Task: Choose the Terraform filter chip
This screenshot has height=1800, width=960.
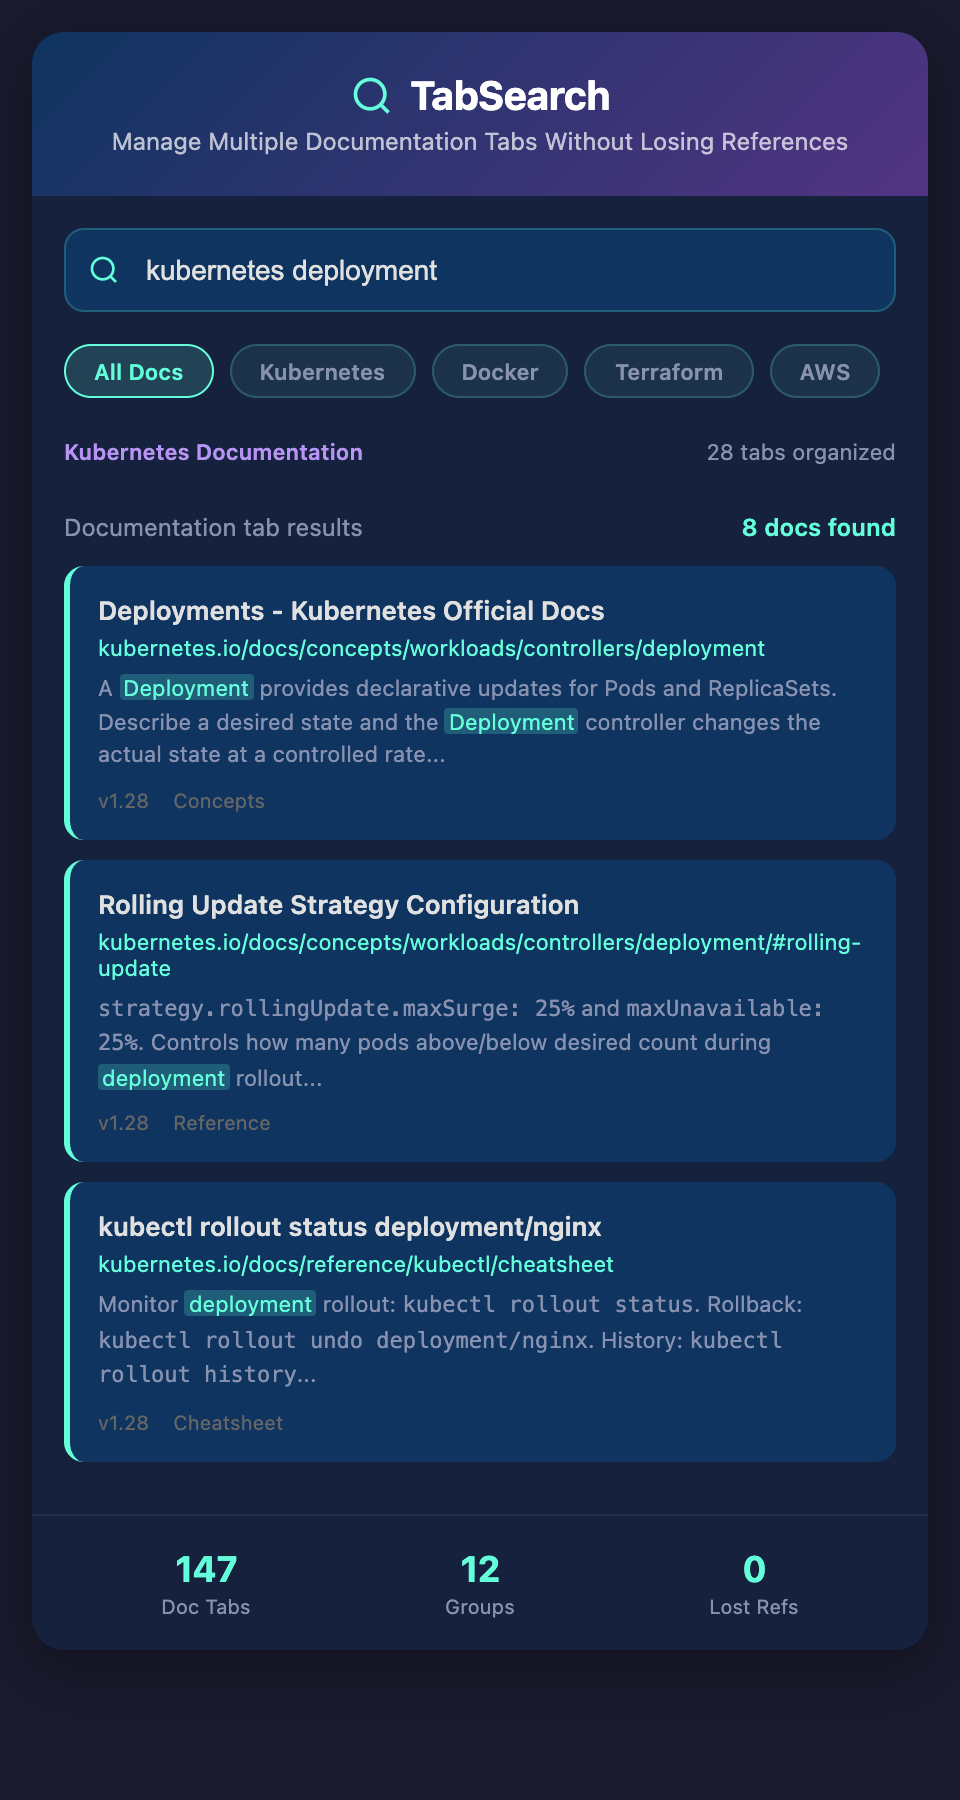Action: [x=668, y=372]
